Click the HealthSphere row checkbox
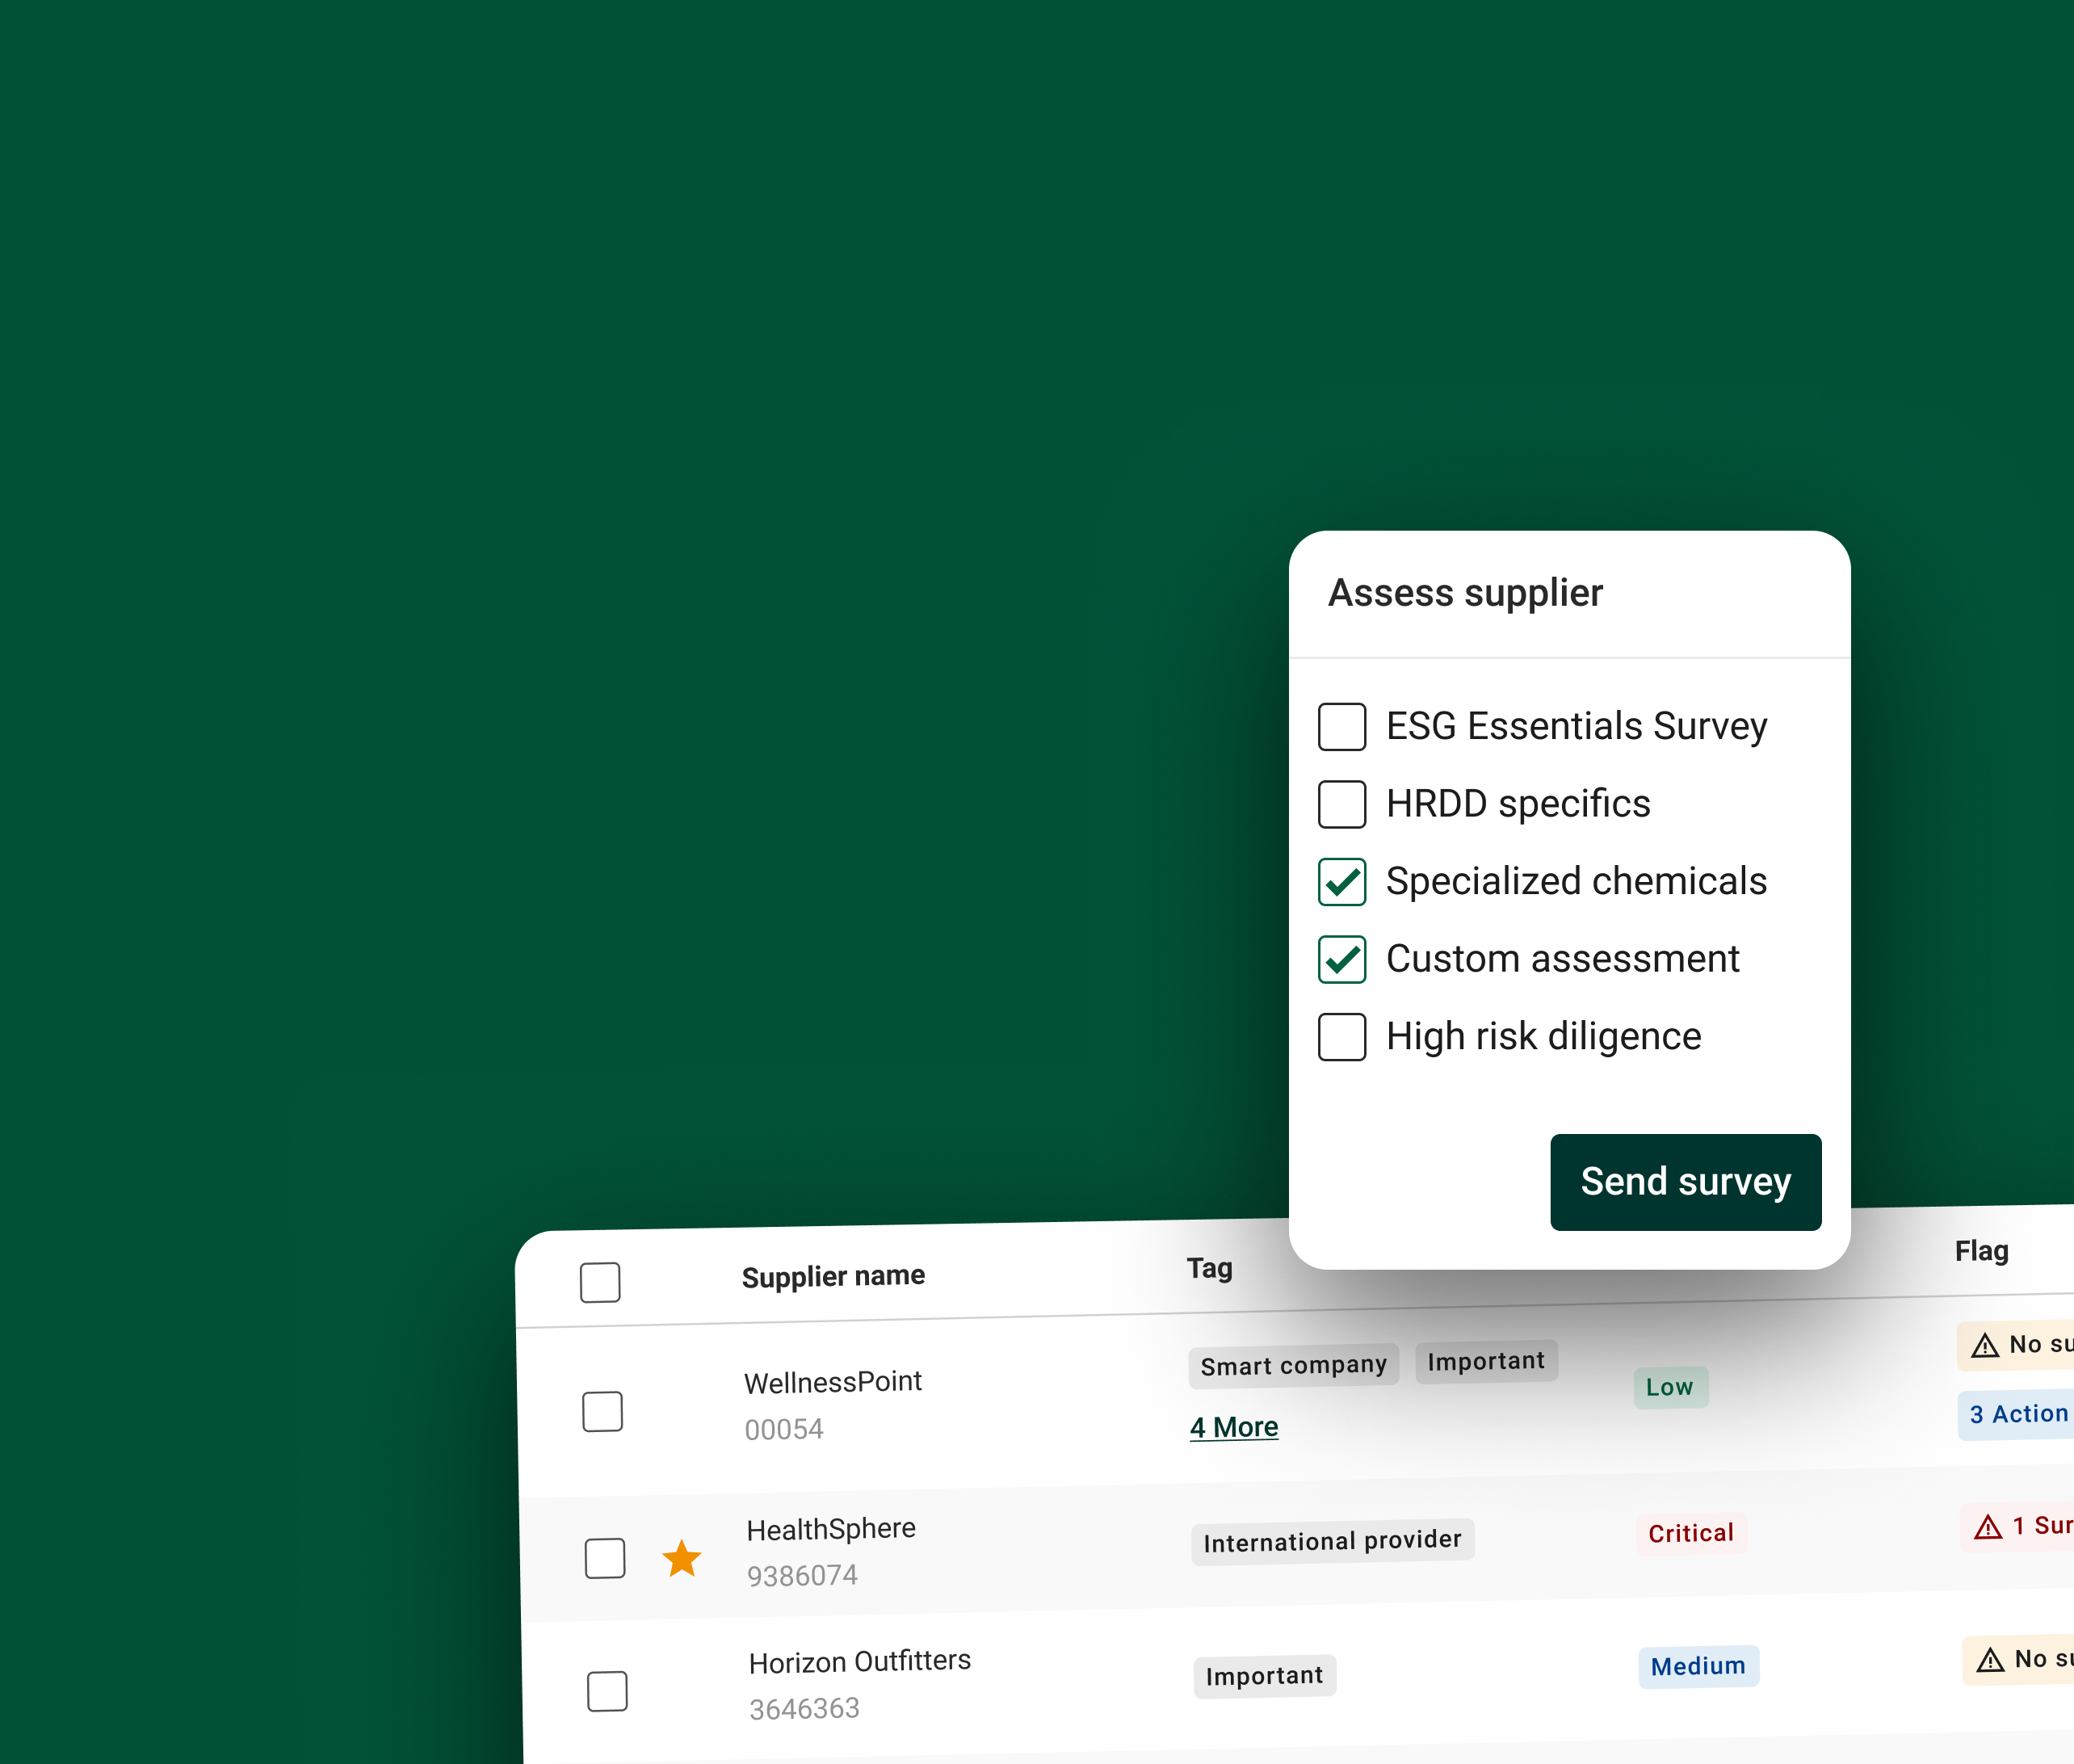The width and height of the screenshot is (2074, 1764). [606, 1551]
